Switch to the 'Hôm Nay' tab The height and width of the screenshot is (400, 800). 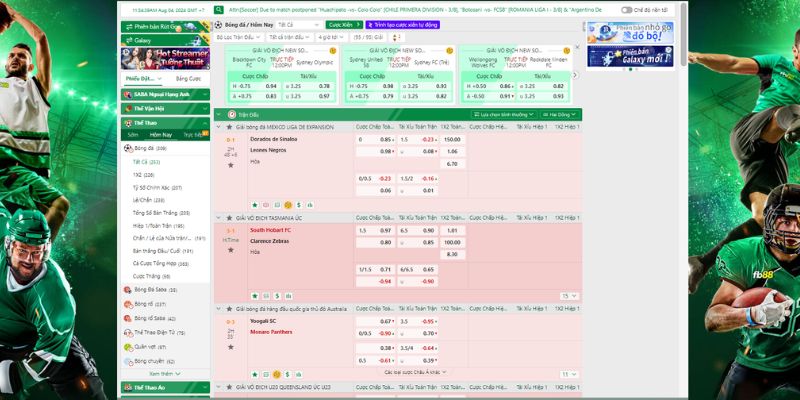click(x=160, y=134)
